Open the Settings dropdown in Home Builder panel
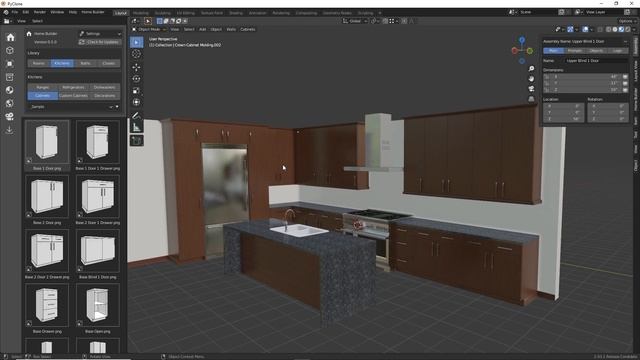 click(100, 33)
